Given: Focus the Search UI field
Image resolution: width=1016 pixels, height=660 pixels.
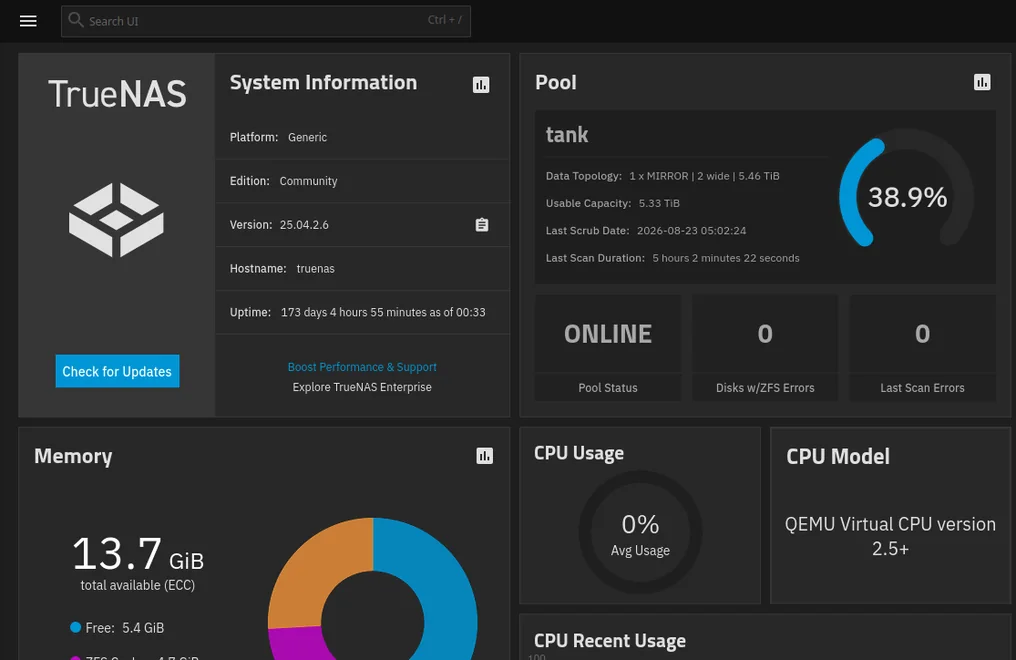Looking at the screenshot, I should click(266, 21).
